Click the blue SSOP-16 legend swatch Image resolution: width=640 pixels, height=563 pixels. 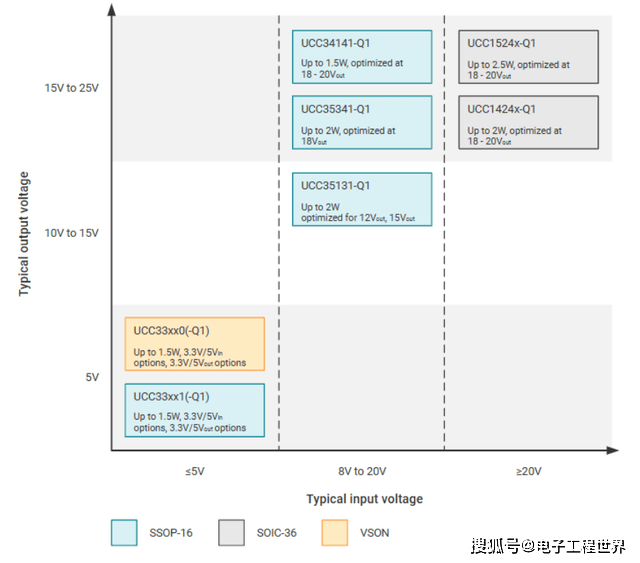pyautogui.click(x=124, y=533)
